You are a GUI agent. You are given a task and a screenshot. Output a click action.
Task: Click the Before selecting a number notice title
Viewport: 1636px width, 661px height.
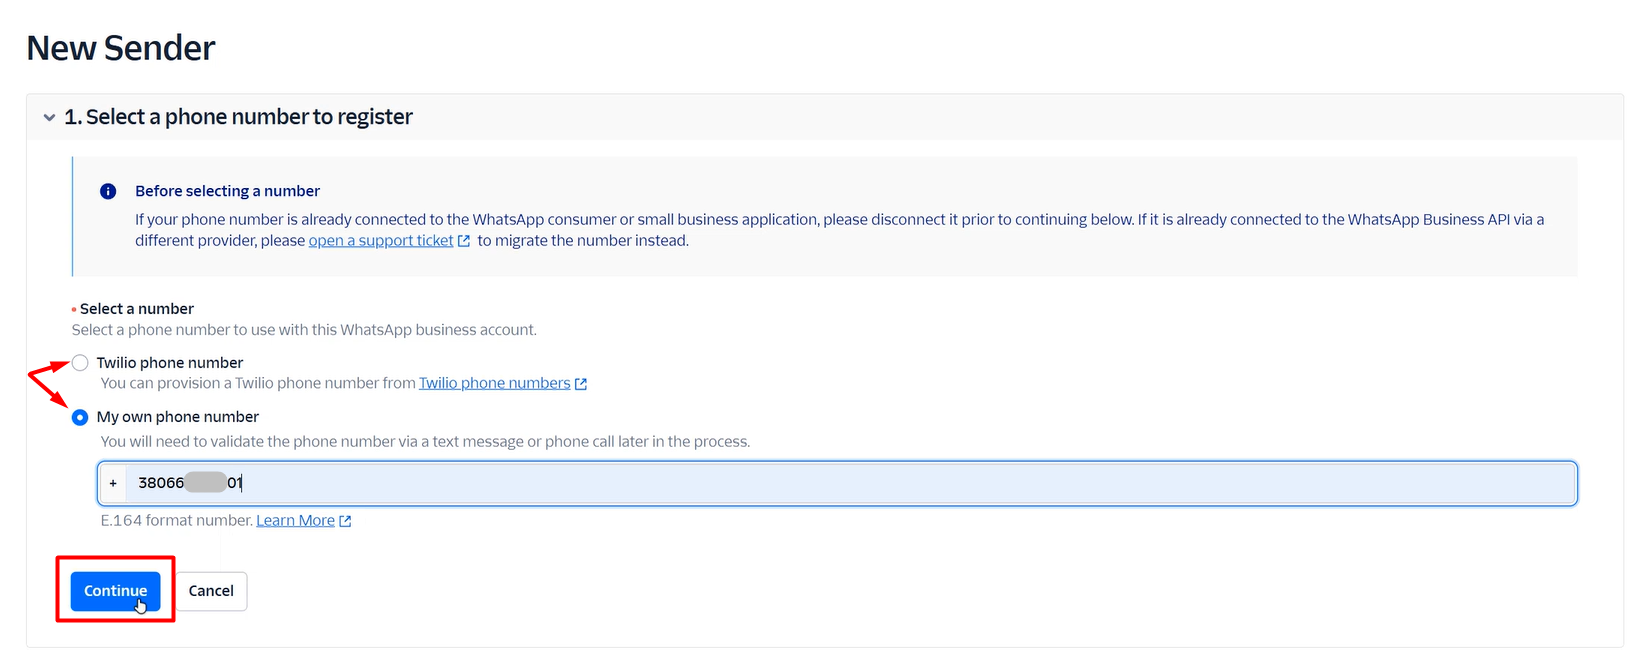pos(227,191)
